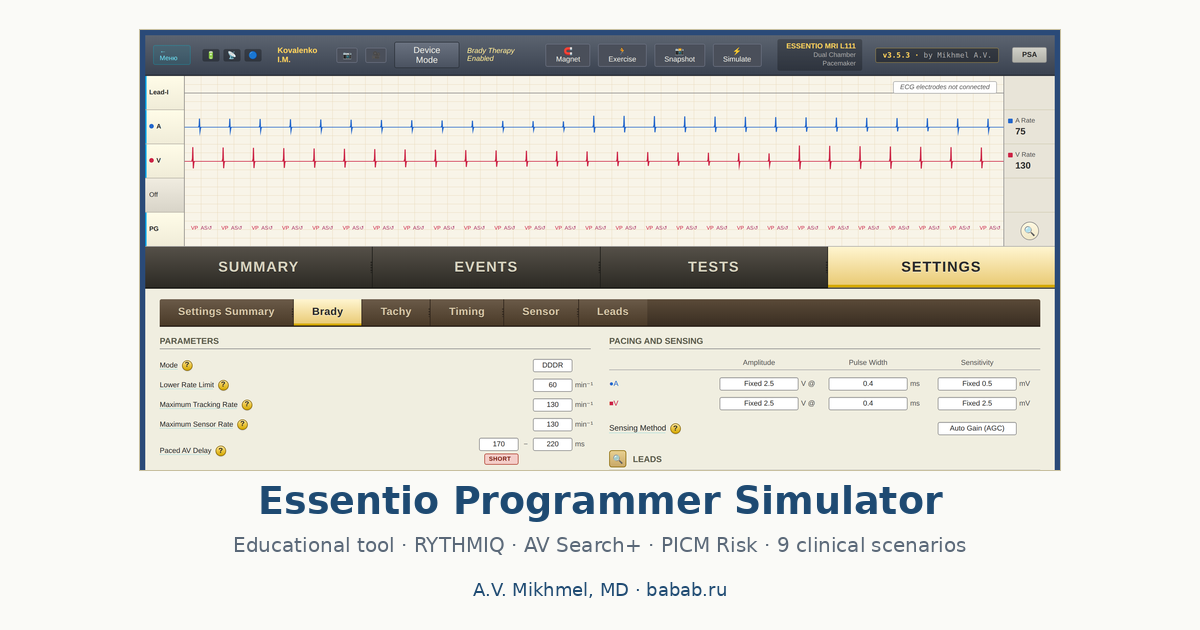The image size is (1200, 630).
Task: Click the Simulate button
Action: point(737,55)
